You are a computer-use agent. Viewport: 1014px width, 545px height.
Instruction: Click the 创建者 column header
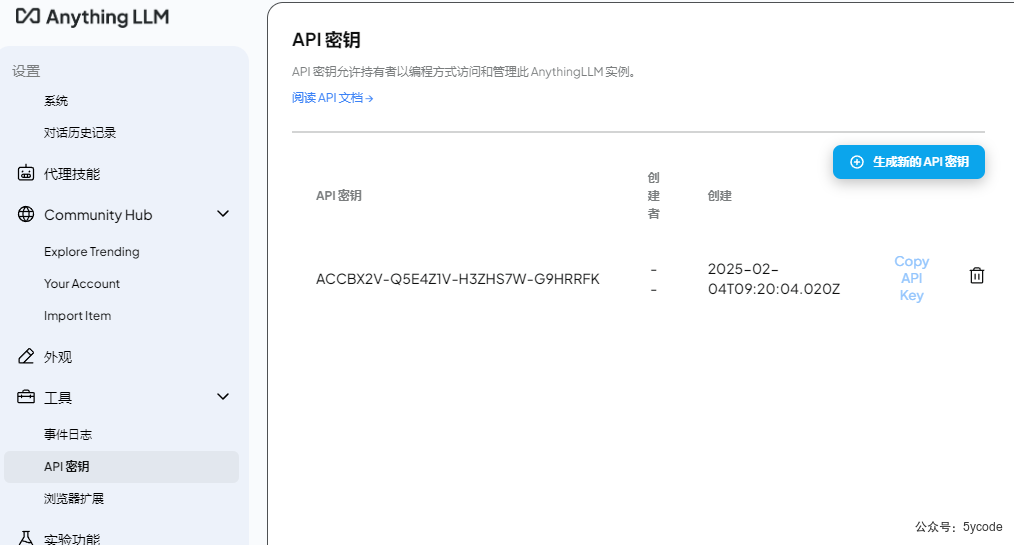pyautogui.click(x=654, y=195)
